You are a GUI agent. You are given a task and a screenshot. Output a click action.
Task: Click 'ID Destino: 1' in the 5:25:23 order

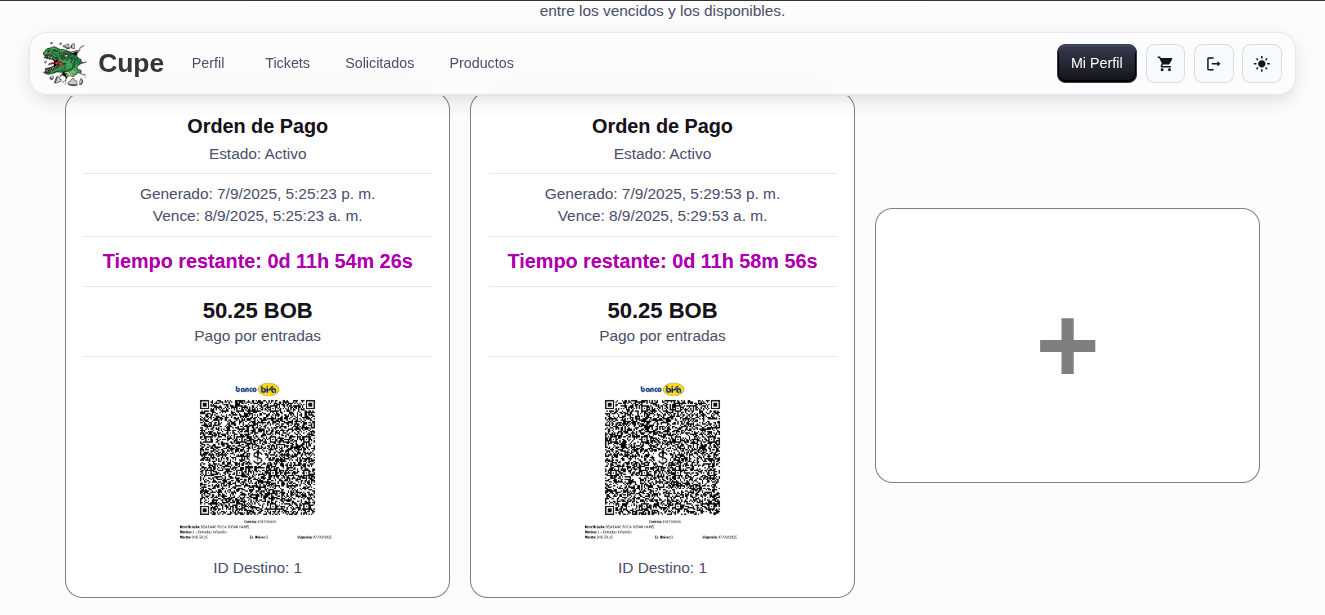258,568
